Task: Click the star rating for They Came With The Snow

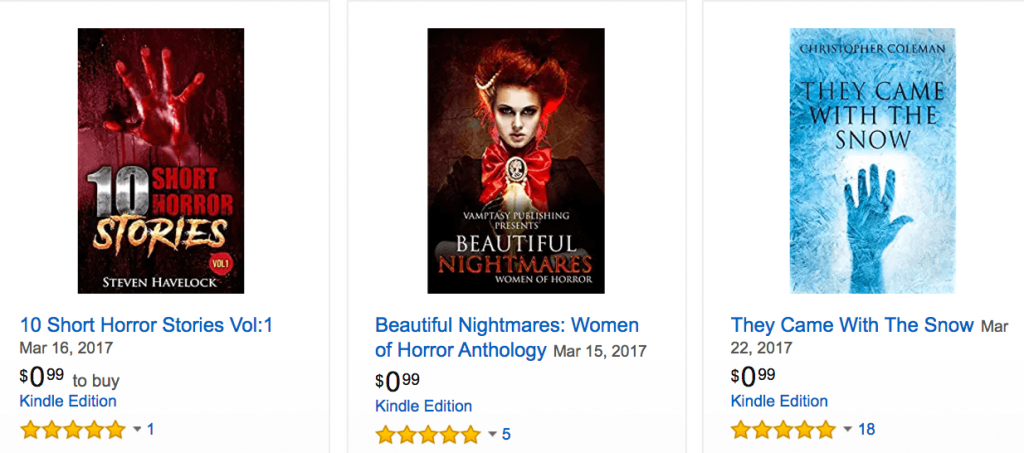Action: click(783, 430)
